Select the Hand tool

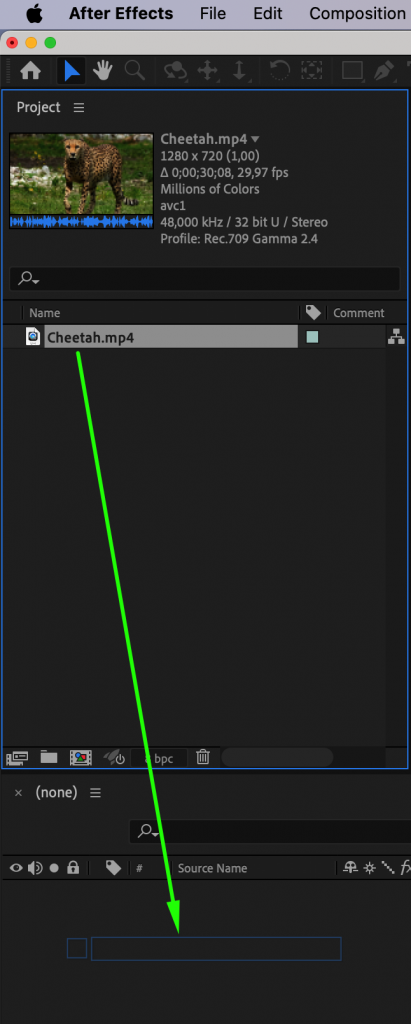click(x=103, y=71)
